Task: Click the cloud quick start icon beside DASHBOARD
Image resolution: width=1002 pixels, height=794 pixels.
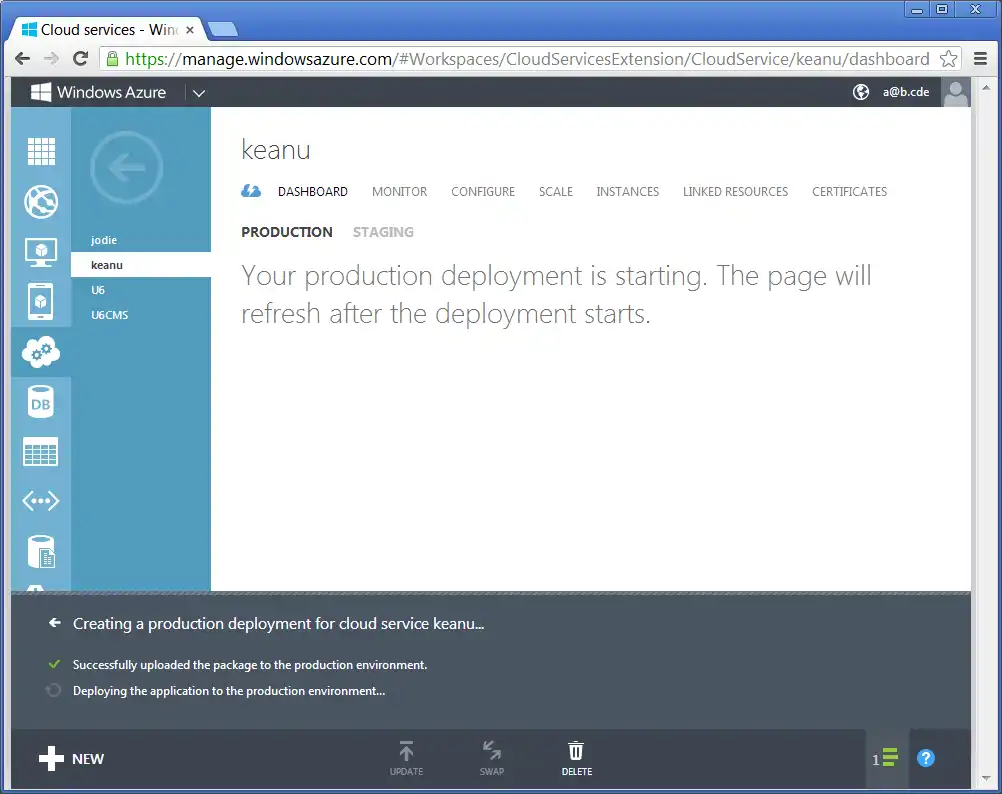Action: 251,190
